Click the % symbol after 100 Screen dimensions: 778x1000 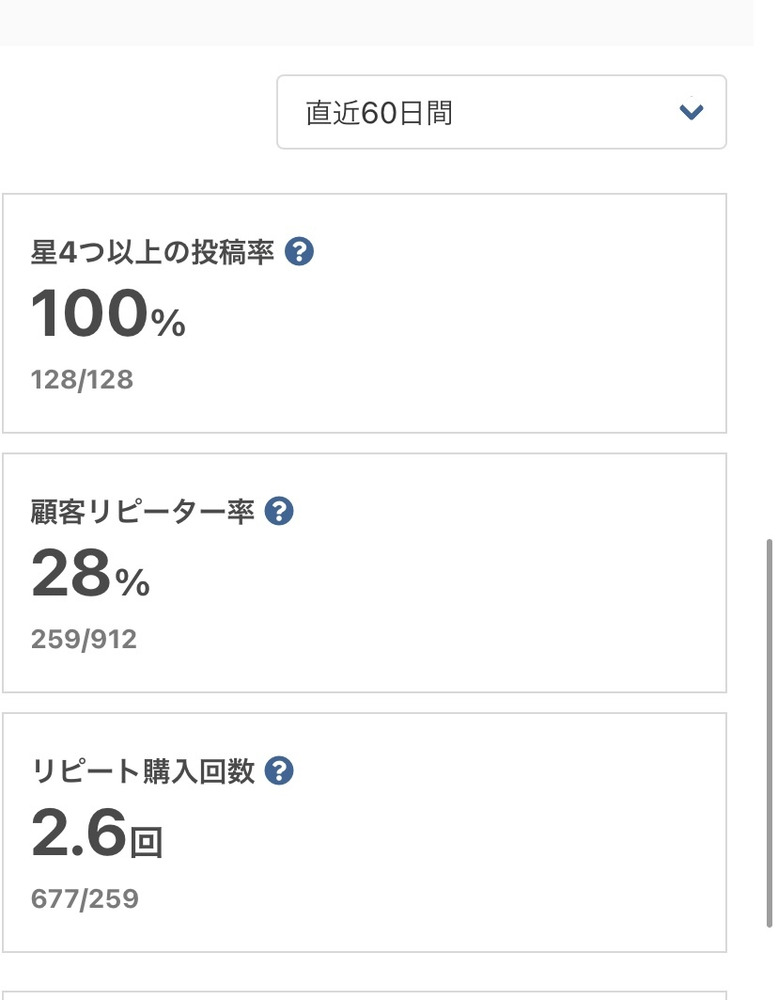(168, 322)
